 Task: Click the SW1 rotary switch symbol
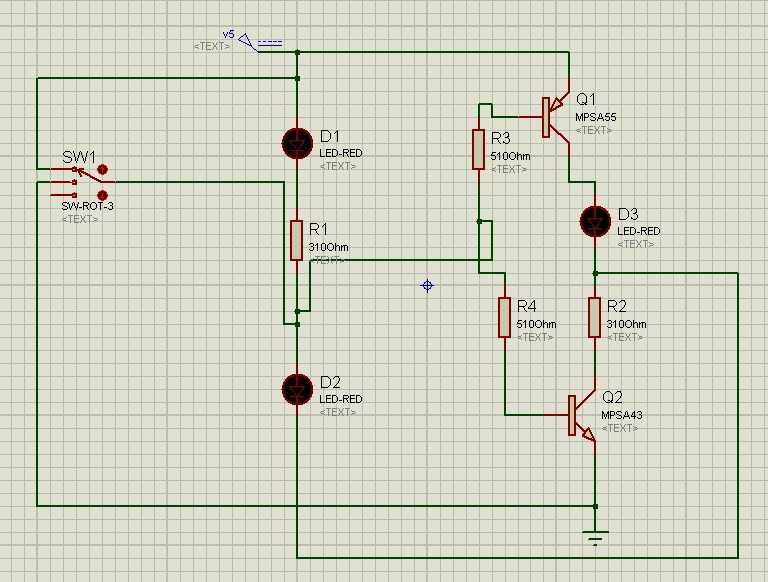tap(81, 182)
